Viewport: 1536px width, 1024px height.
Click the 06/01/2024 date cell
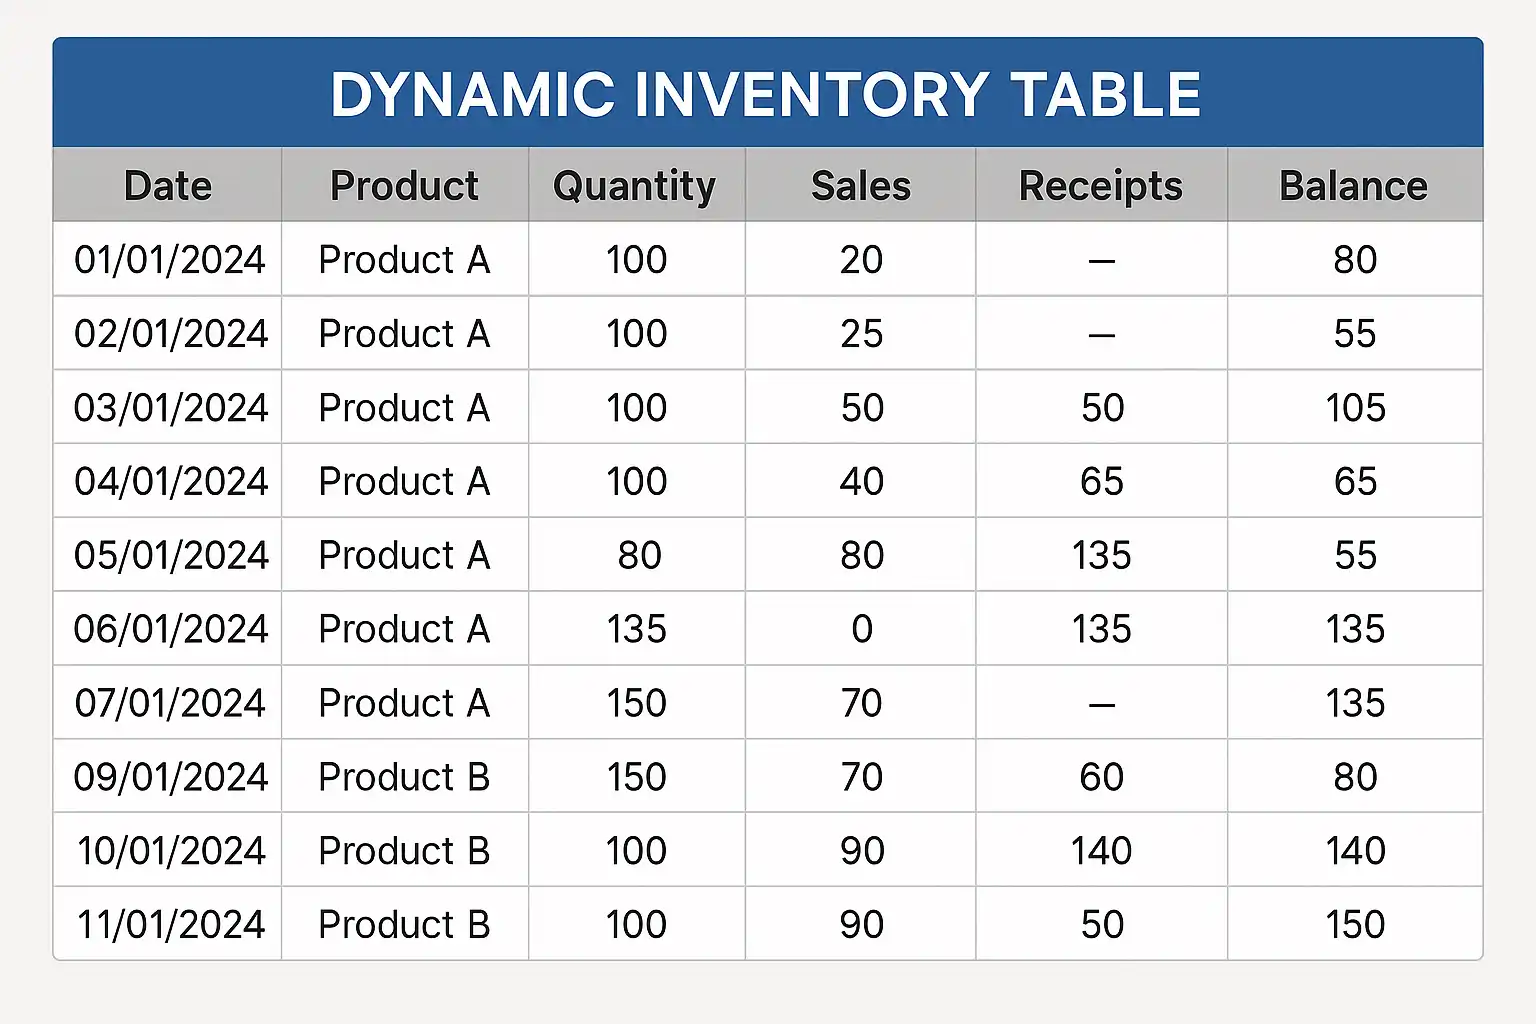click(170, 629)
